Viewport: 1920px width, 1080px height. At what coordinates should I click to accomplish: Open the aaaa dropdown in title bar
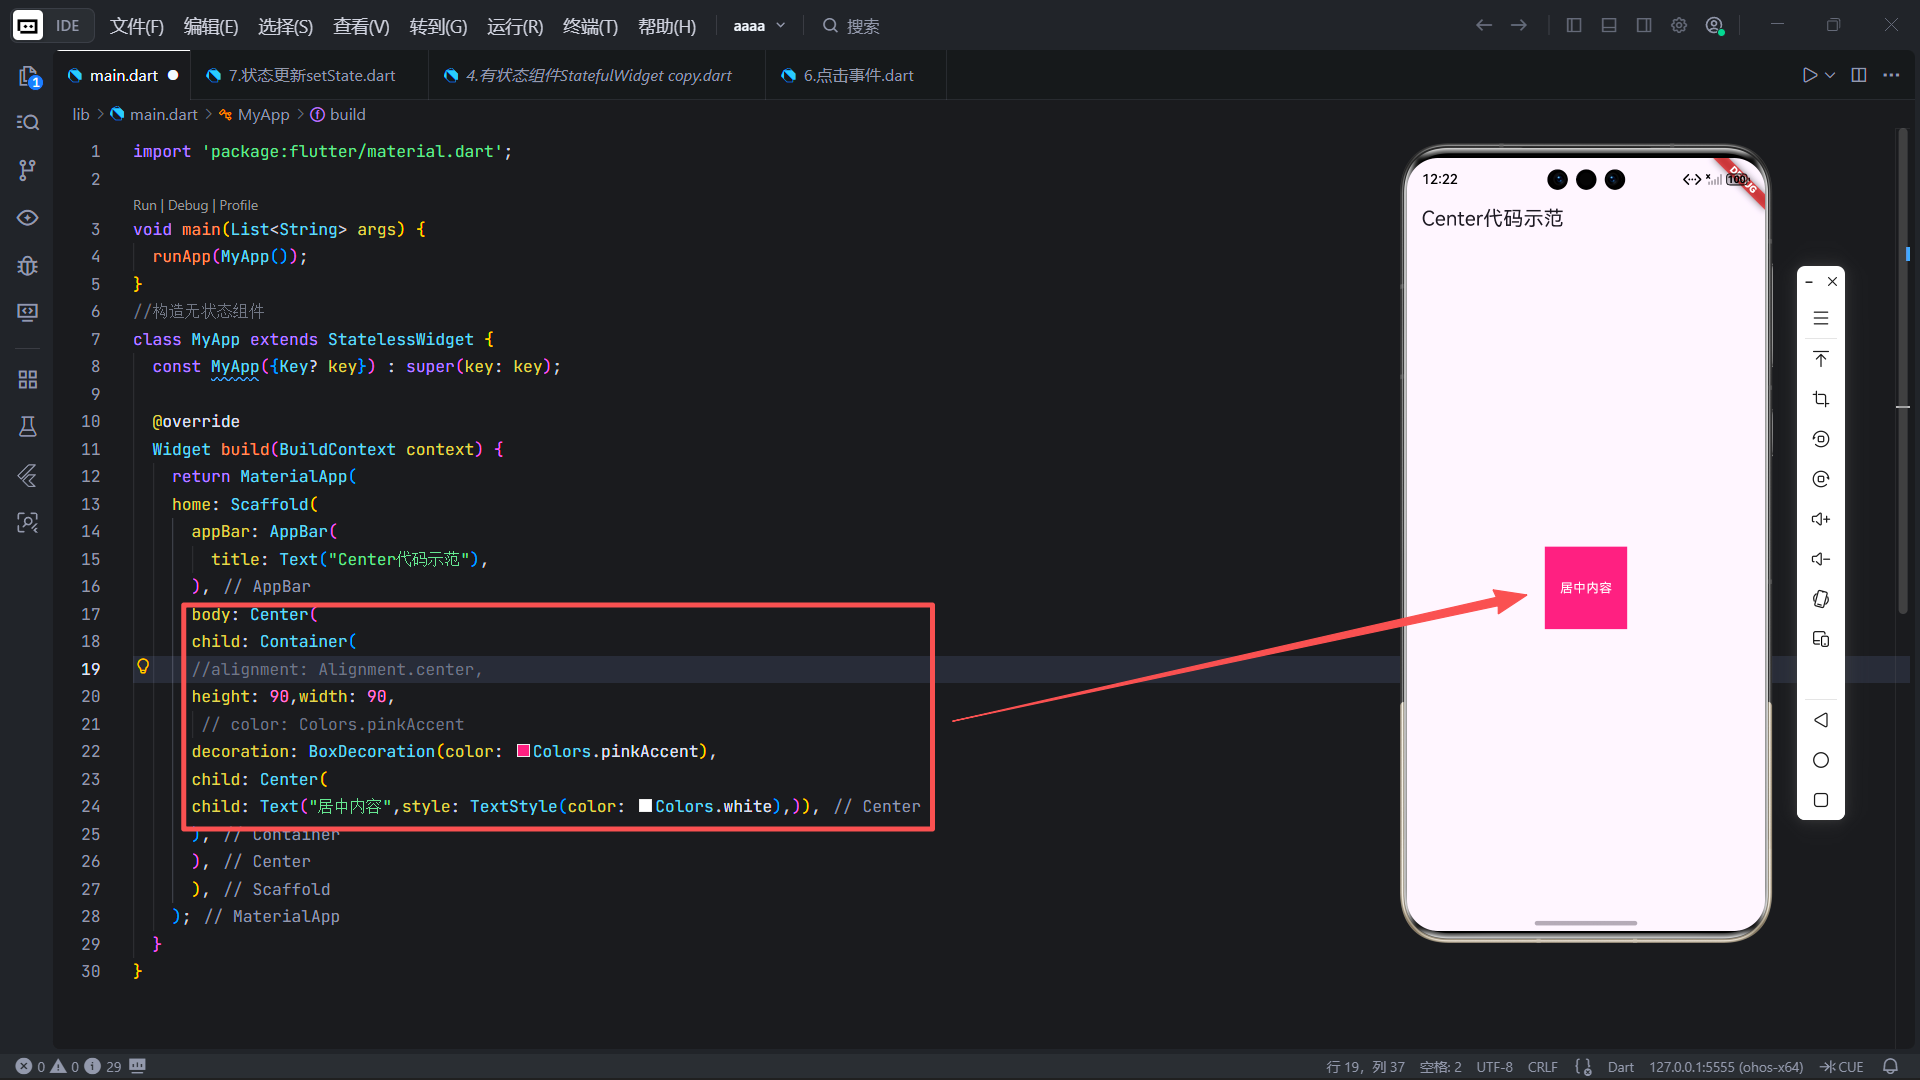759,26
